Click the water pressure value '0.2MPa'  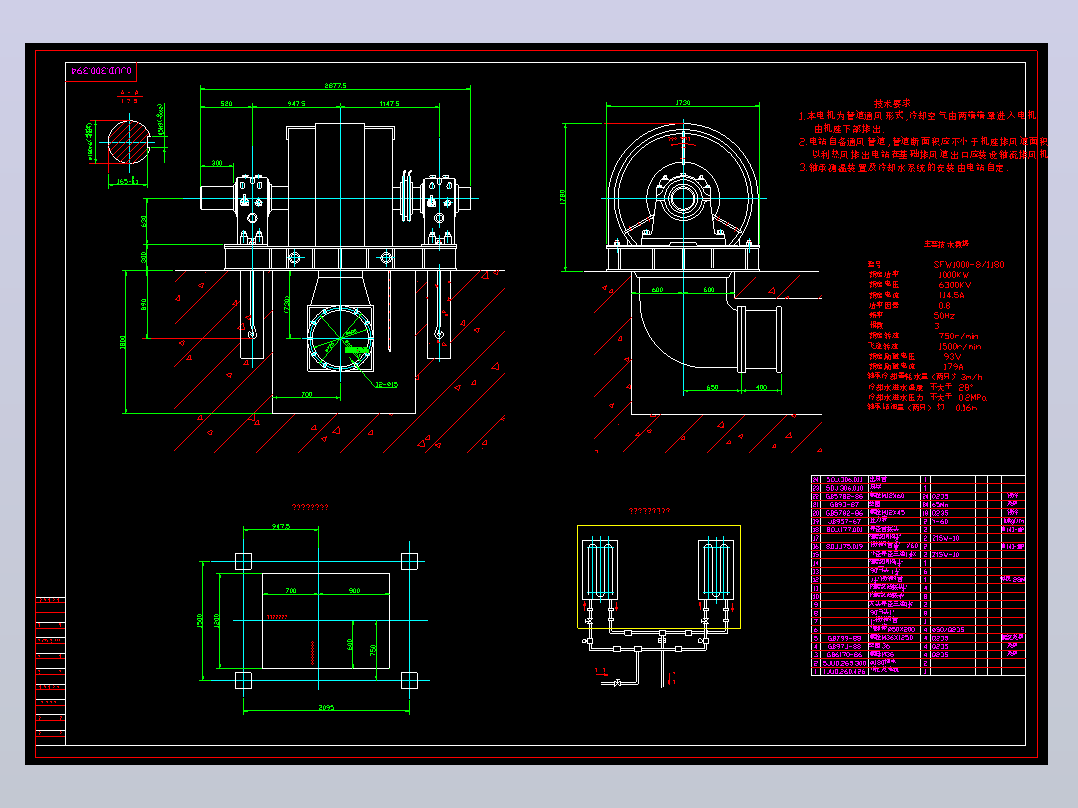pyautogui.click(x=972, y=398)
